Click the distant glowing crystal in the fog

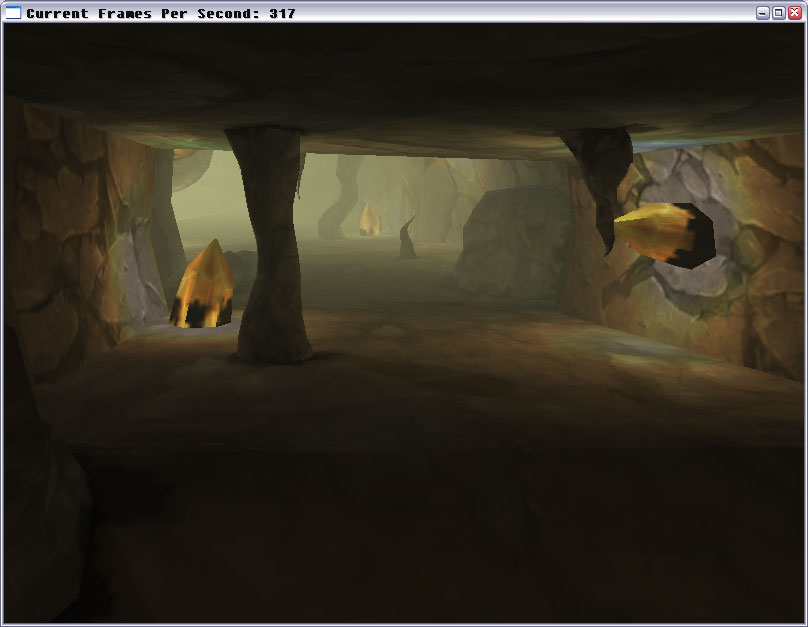[x=369, y=219]
